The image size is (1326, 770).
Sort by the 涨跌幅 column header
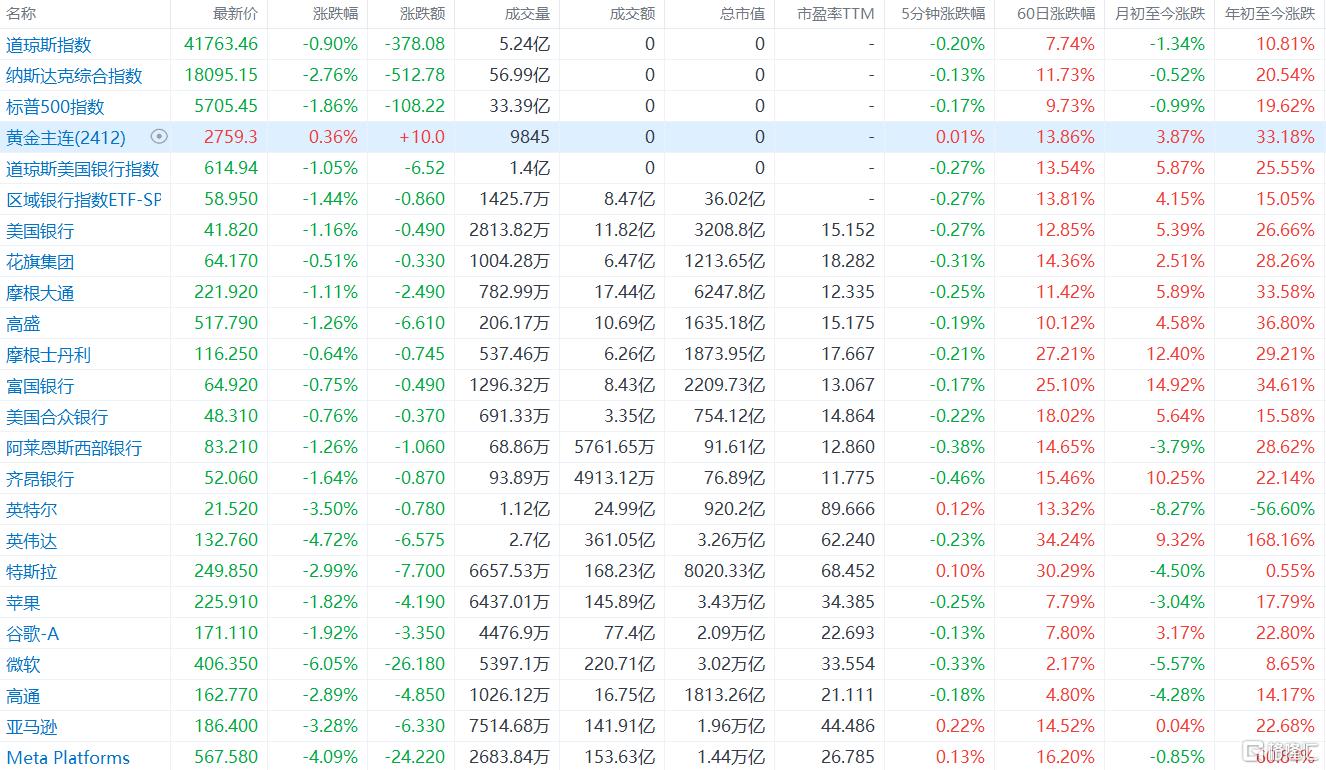335,14
